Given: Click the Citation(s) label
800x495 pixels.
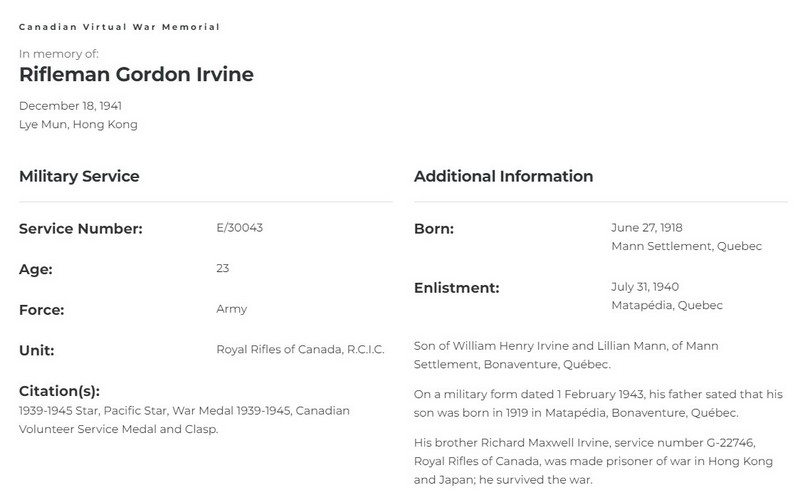Looking at the screenshot, I should pos(59,391).
